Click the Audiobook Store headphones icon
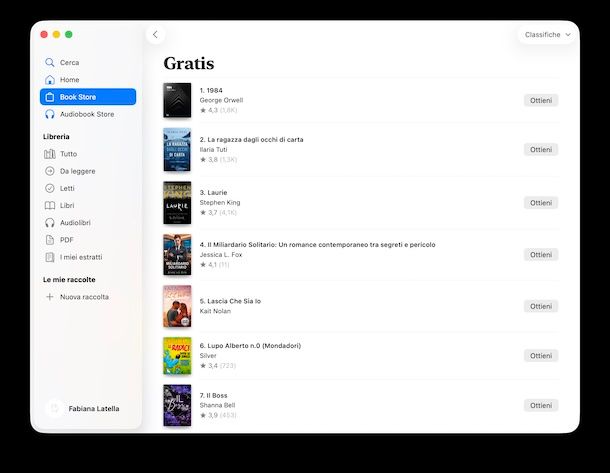The width and height of the screenshot is (610, 473). click(49, 114)
